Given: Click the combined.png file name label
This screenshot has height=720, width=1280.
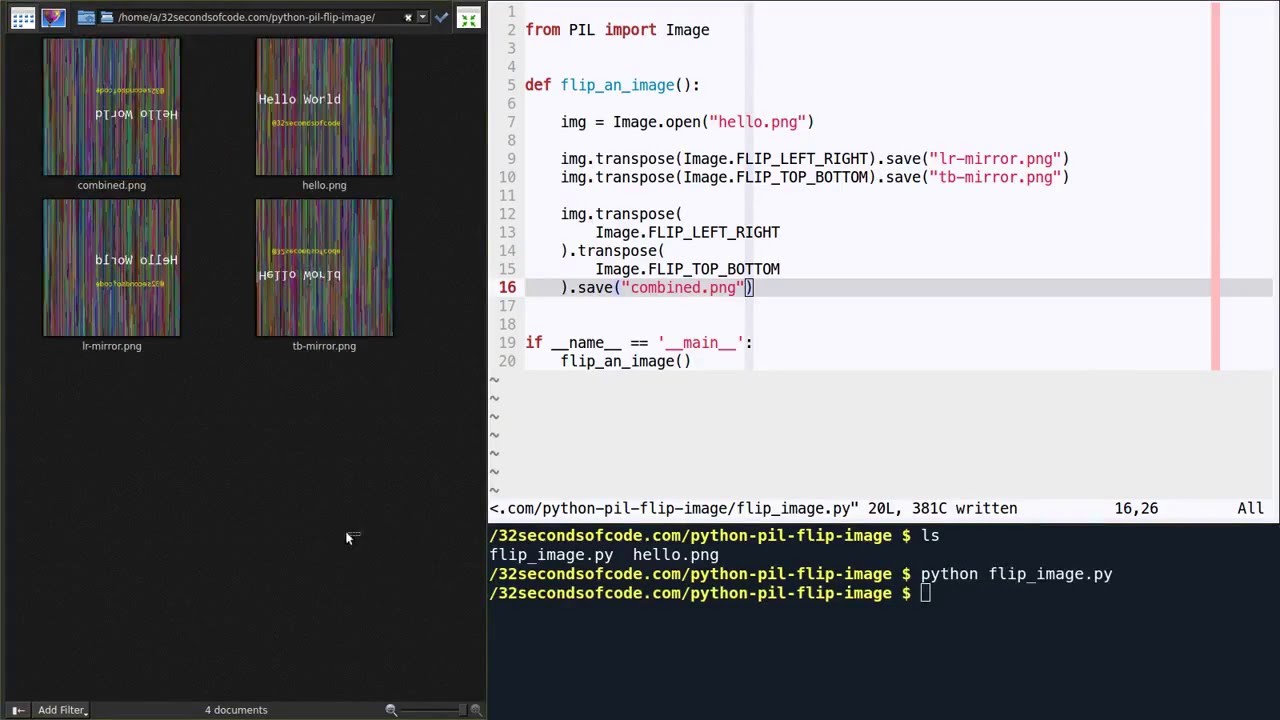Looking at the screenshot, I should click(x=112, y=185).
